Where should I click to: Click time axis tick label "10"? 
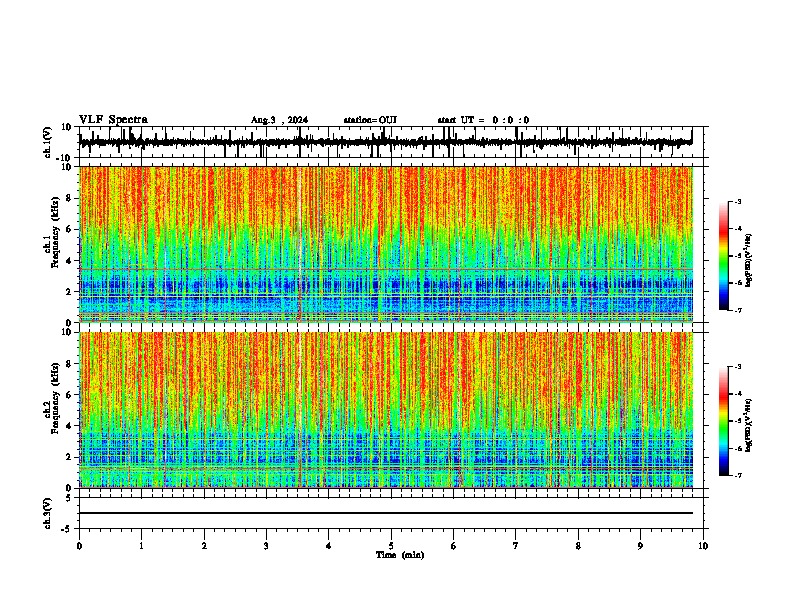coord(703,546)
